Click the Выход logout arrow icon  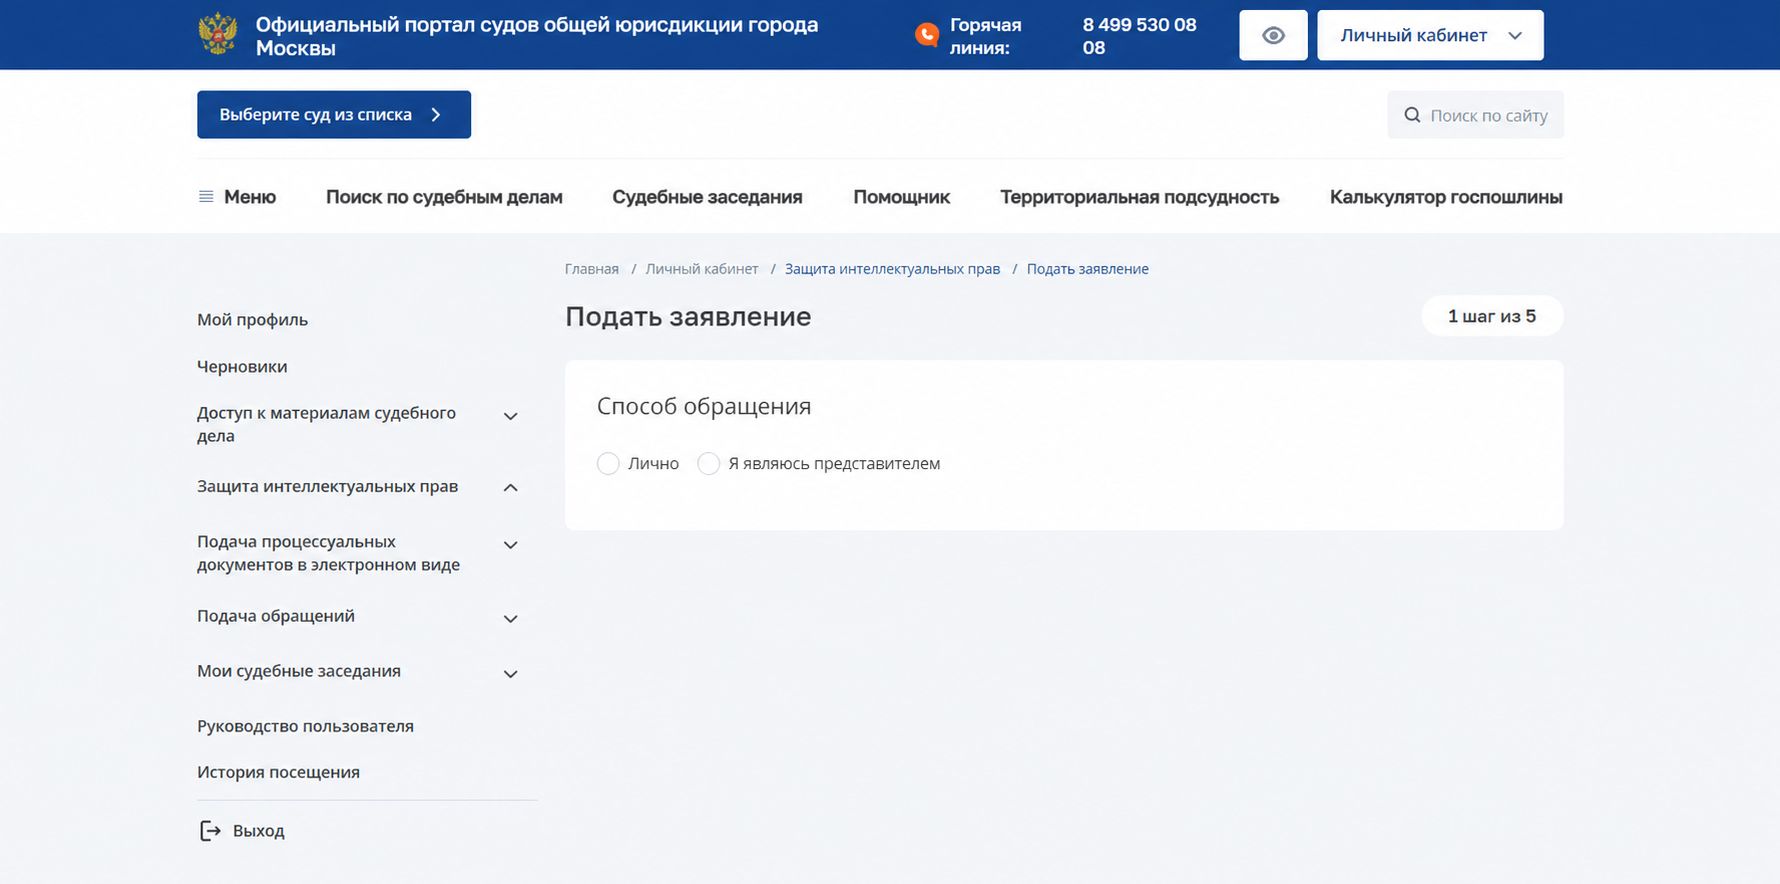pyautogui.click(x=210, y=831)
